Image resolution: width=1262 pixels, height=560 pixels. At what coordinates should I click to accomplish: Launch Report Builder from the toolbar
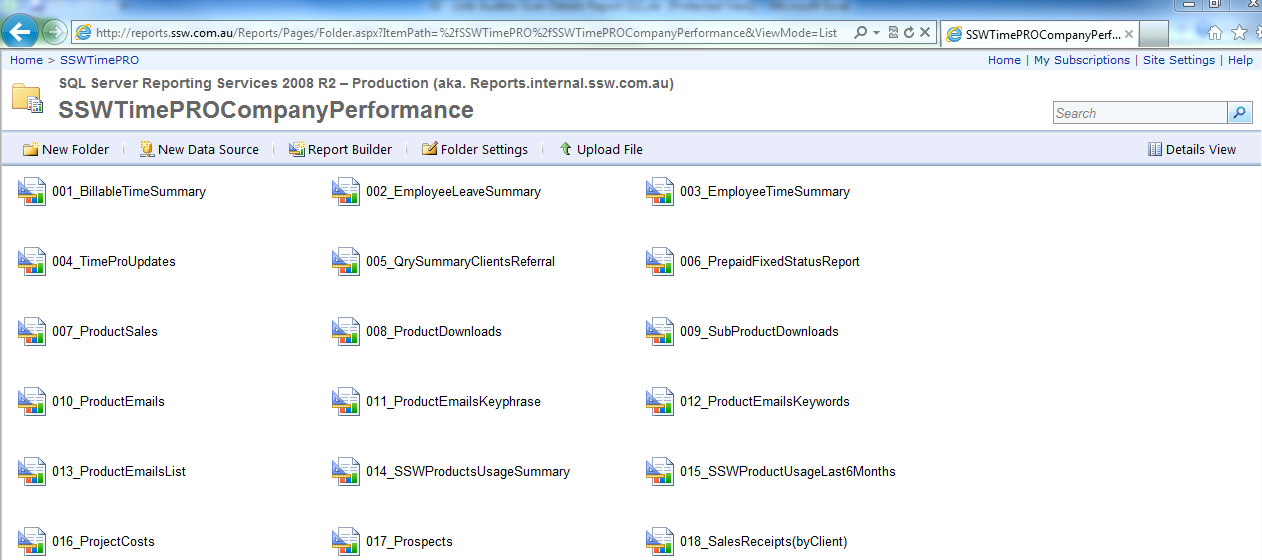pos(340,149)
